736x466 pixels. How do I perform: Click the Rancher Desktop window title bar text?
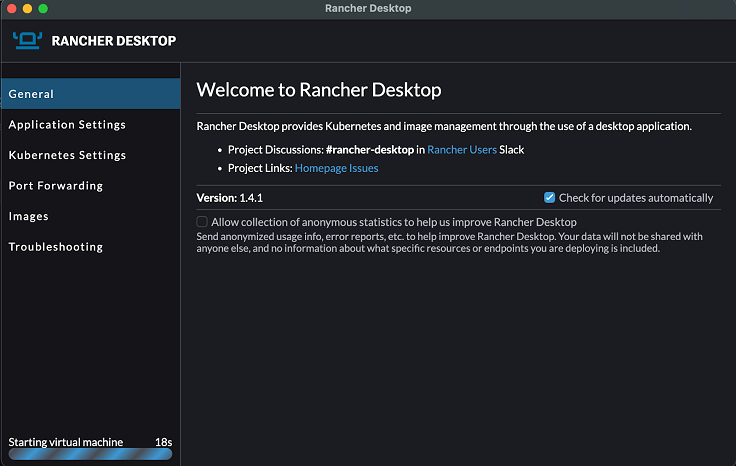click(x=368, y=8)
